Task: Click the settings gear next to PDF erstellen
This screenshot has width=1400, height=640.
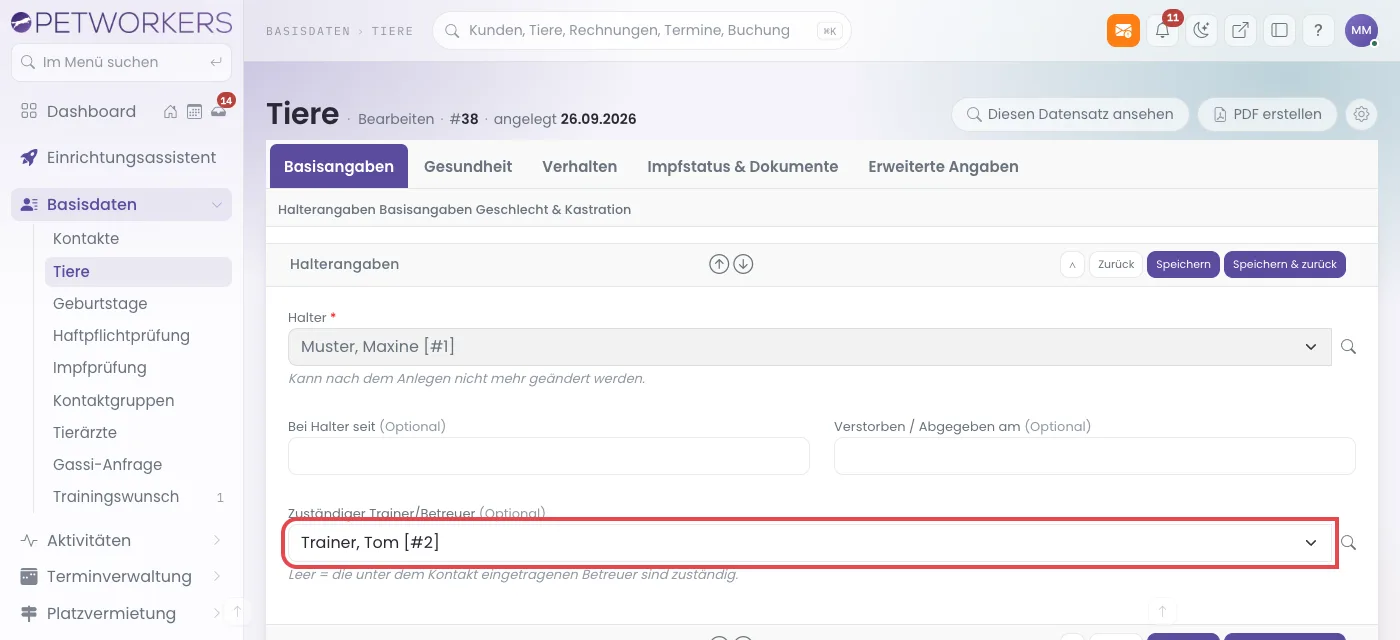Action: (x=1361, y=114)
